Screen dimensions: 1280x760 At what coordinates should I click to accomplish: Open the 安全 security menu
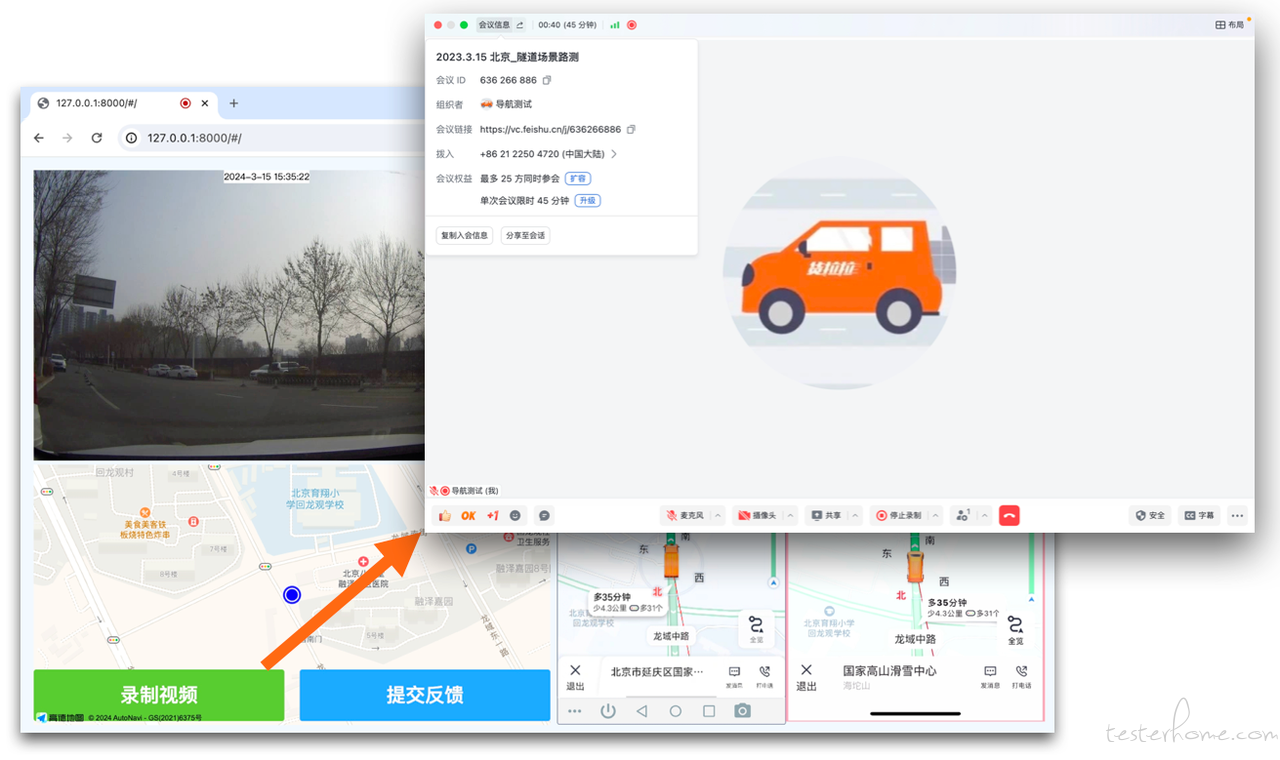coord(1151,516)
